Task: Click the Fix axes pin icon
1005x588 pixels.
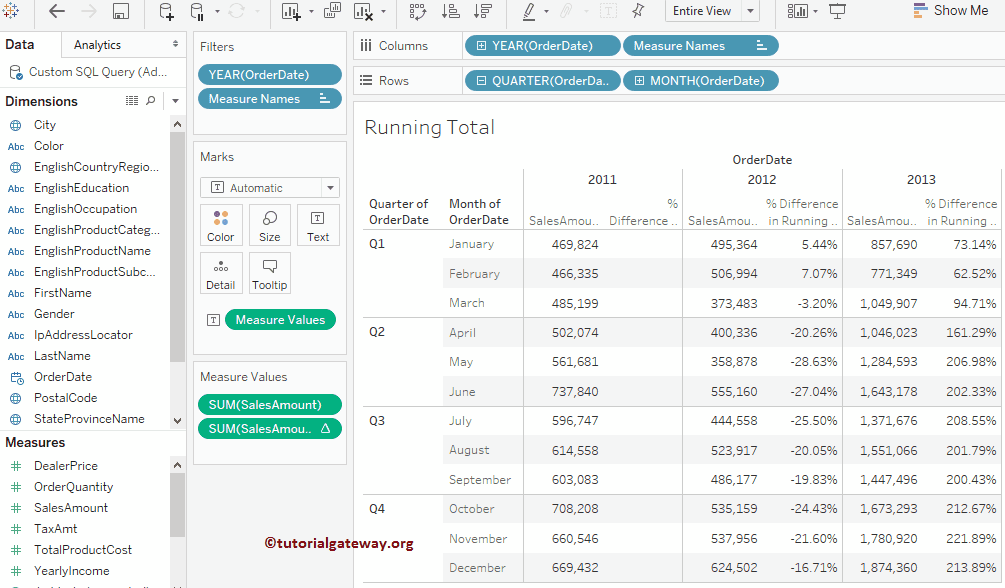Action: click(638, 12)
